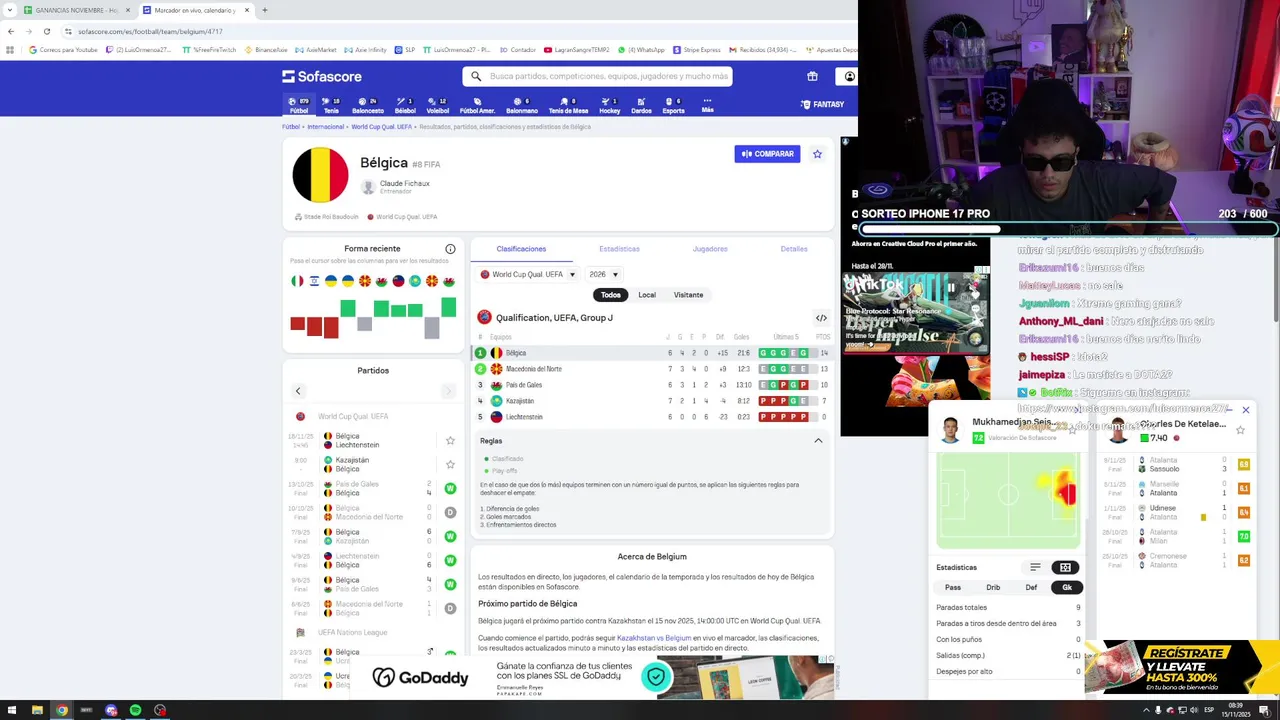
Task: Star Charles De Ketelaere in popup
Action: click(x=1240, y=430)
